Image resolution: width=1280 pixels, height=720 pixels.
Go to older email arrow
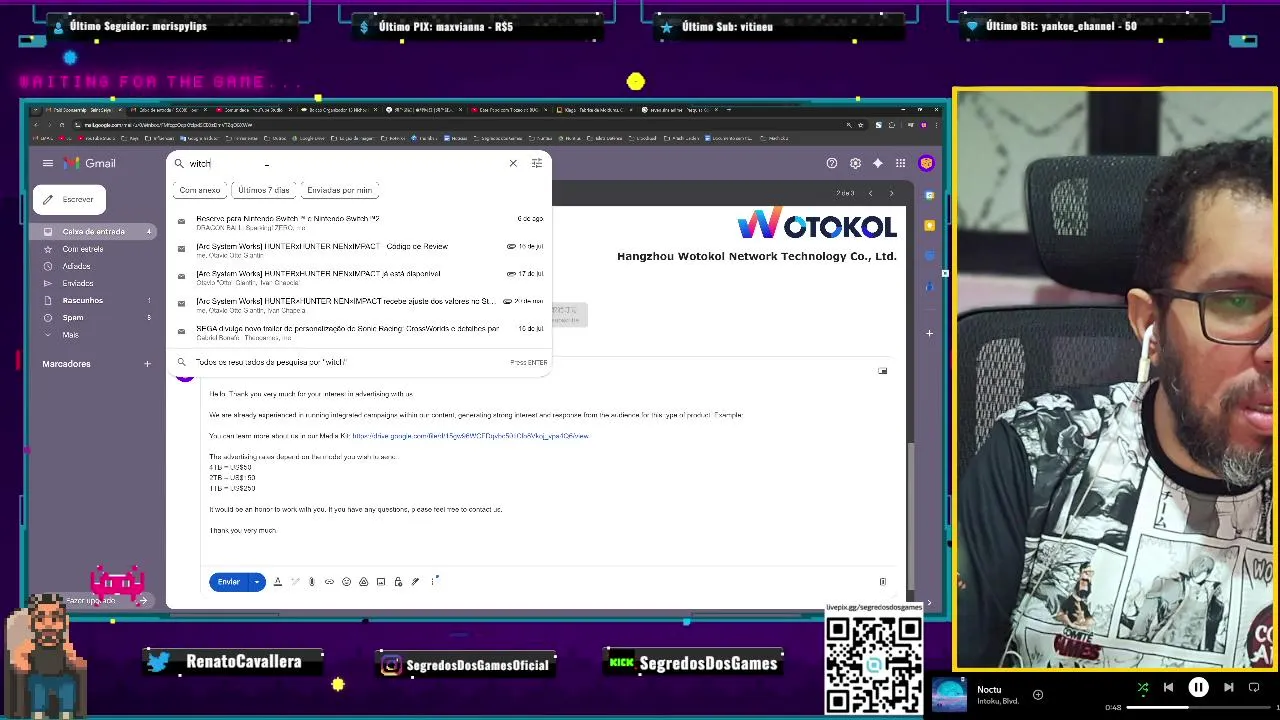(891, 193)
